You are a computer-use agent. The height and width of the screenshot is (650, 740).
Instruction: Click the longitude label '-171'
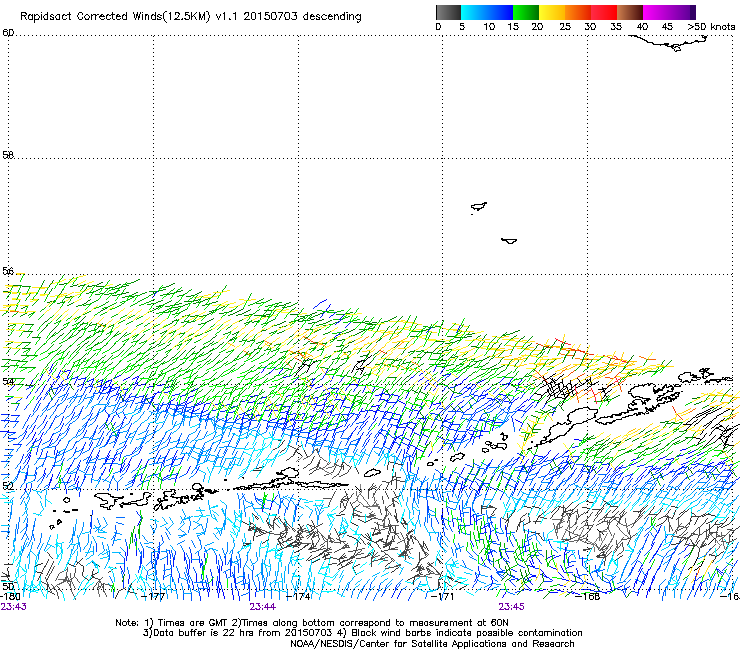(443, 596)
